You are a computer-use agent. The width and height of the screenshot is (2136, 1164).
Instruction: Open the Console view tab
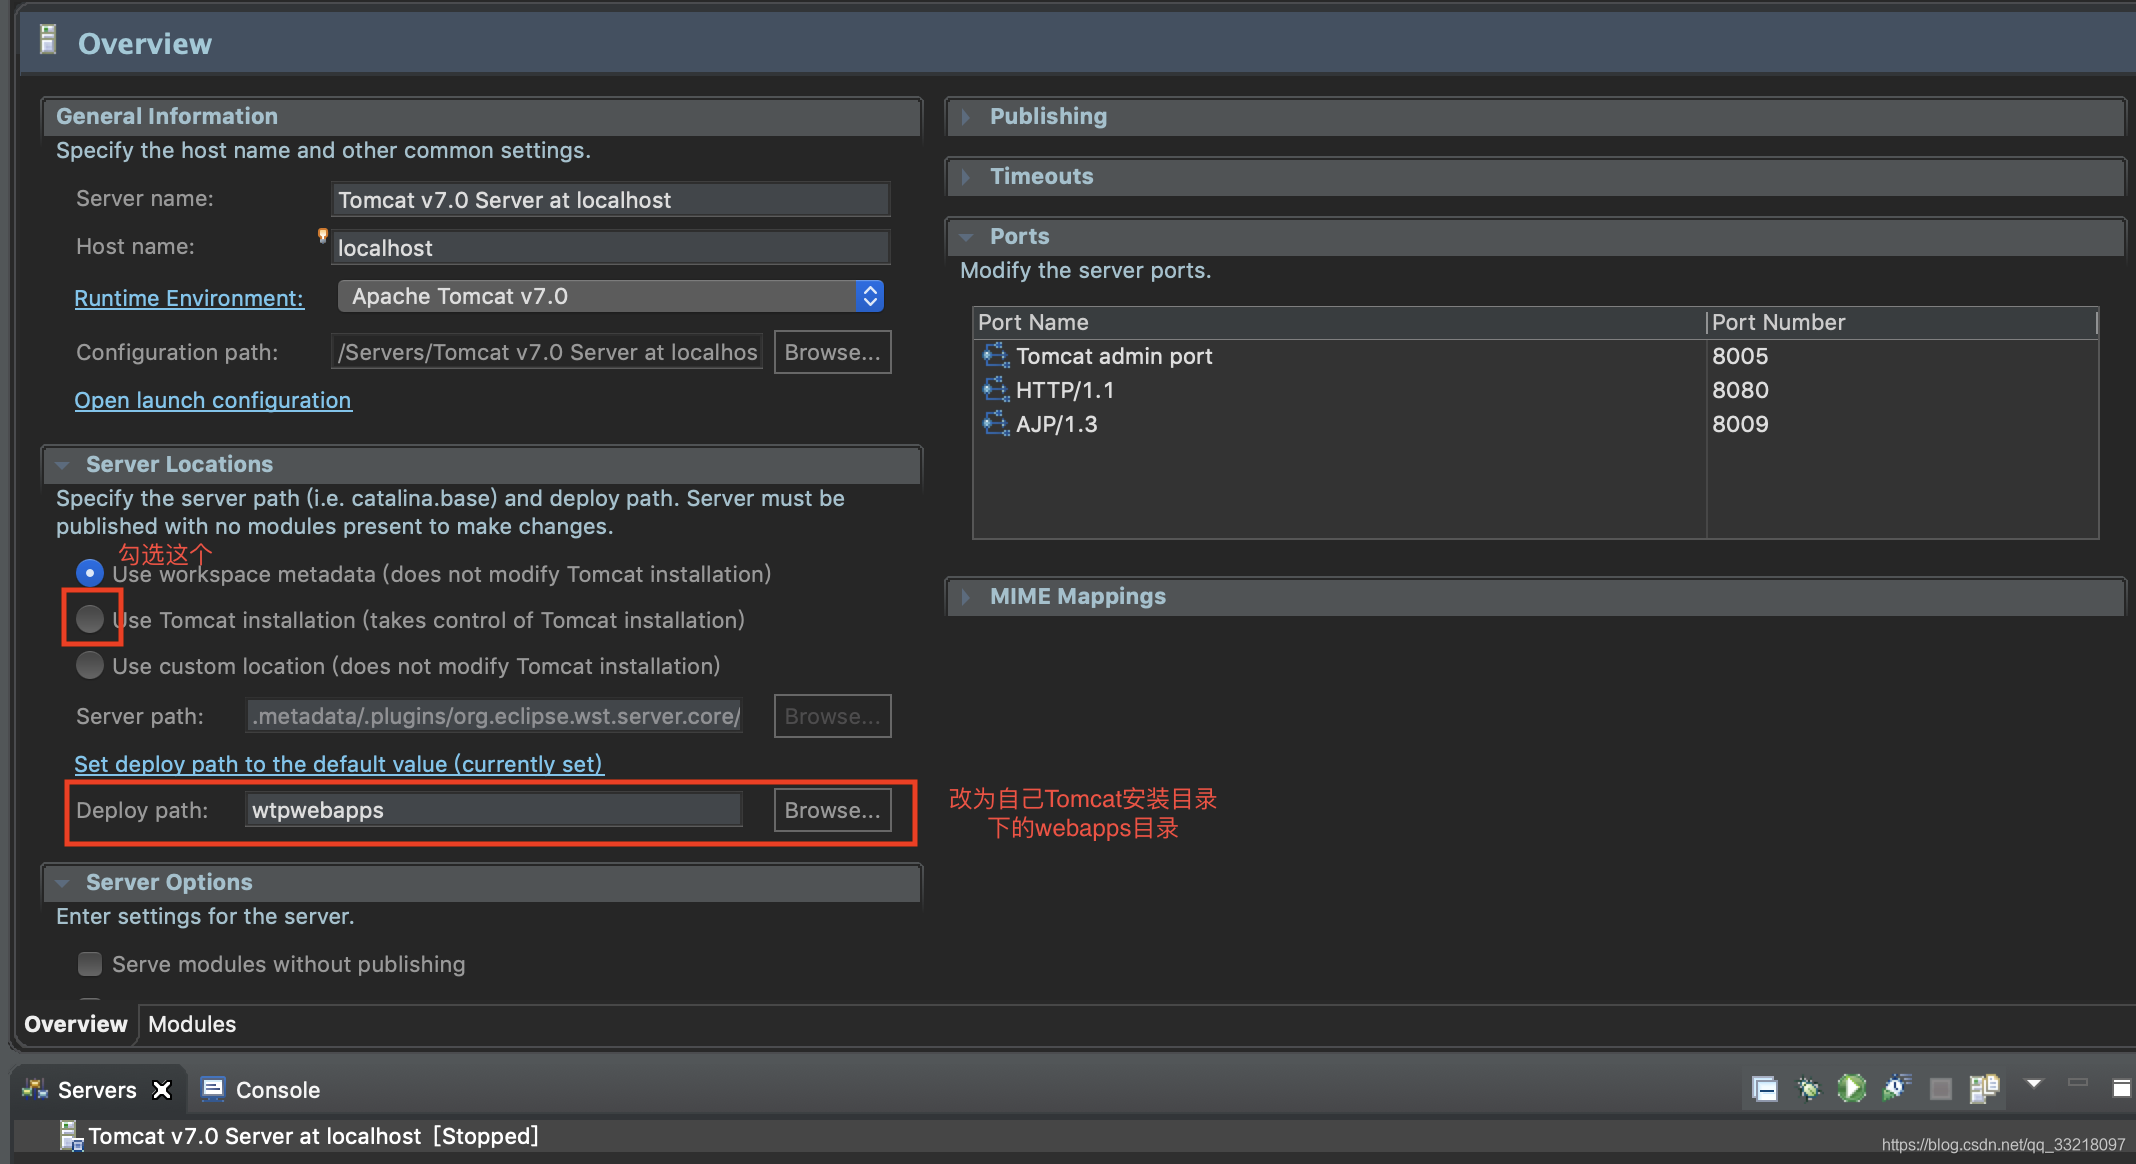tap(261, 1089)
